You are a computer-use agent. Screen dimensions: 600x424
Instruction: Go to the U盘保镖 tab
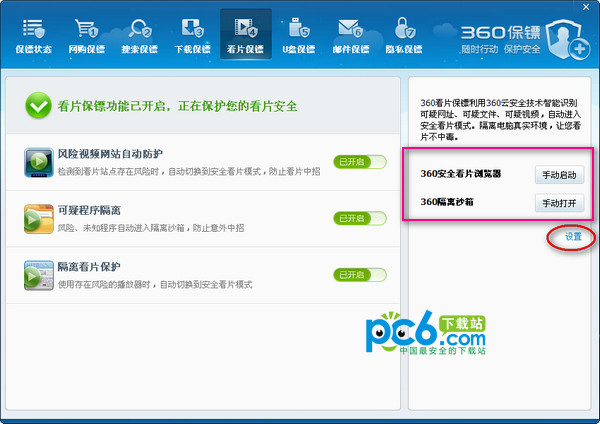pos(298,35)
